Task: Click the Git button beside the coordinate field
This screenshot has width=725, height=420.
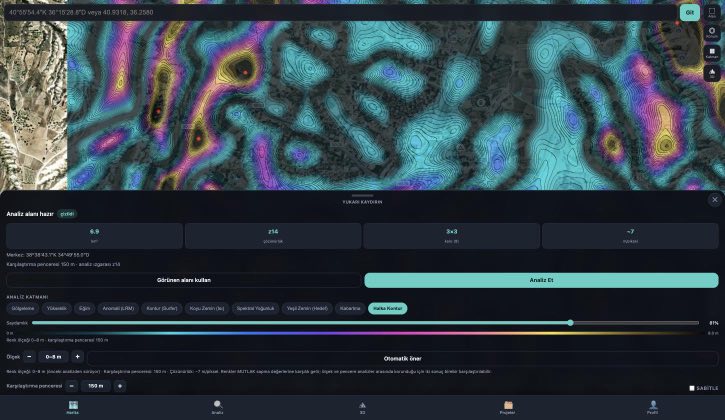Action: pos(689,12)
